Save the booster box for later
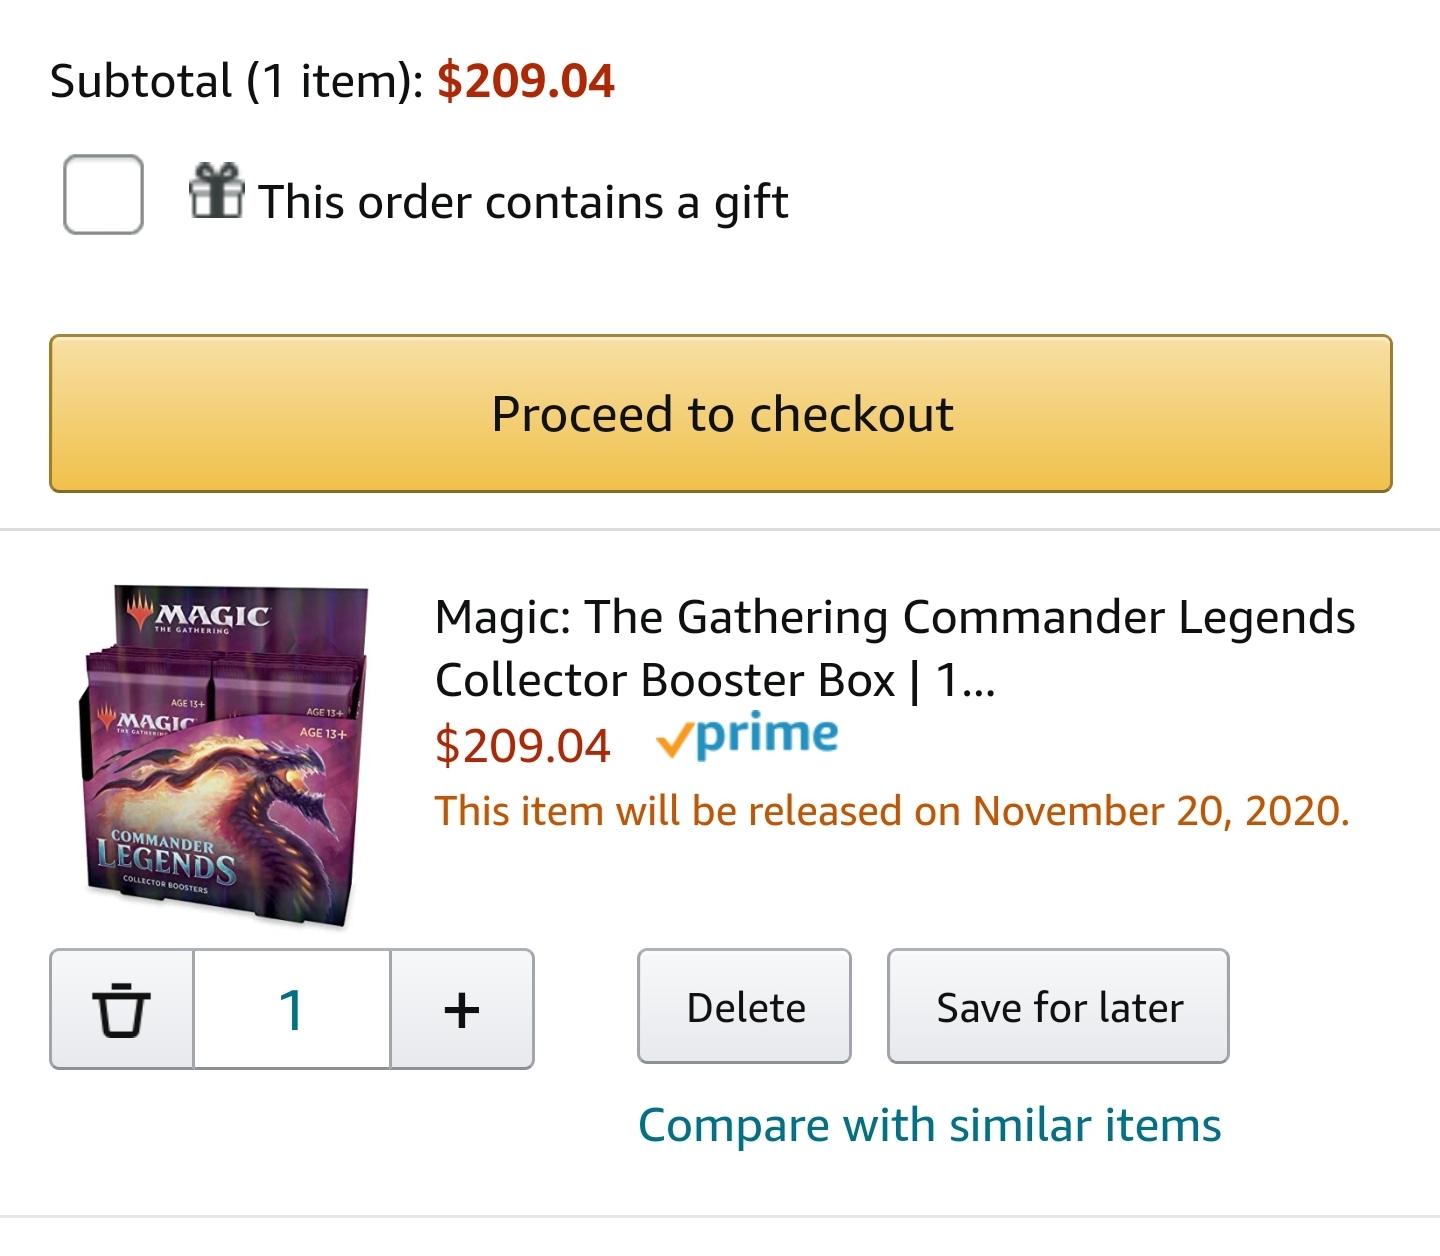Screen dimensions: 1440x1256 point(1058,1007)
